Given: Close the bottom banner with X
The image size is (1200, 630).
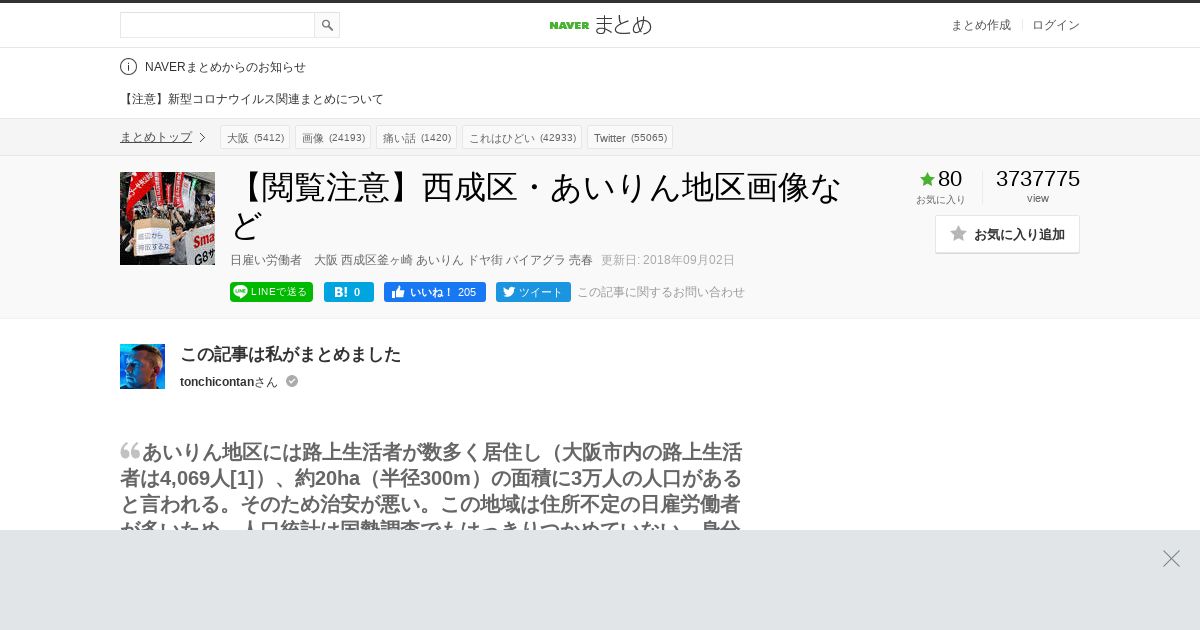Looking at the screenshot, I should (1171, 558).
